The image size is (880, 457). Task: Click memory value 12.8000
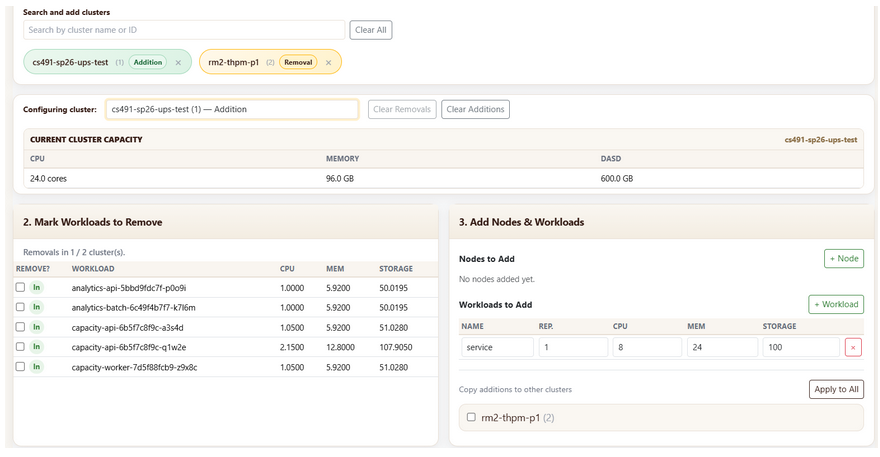pos(340,348)
